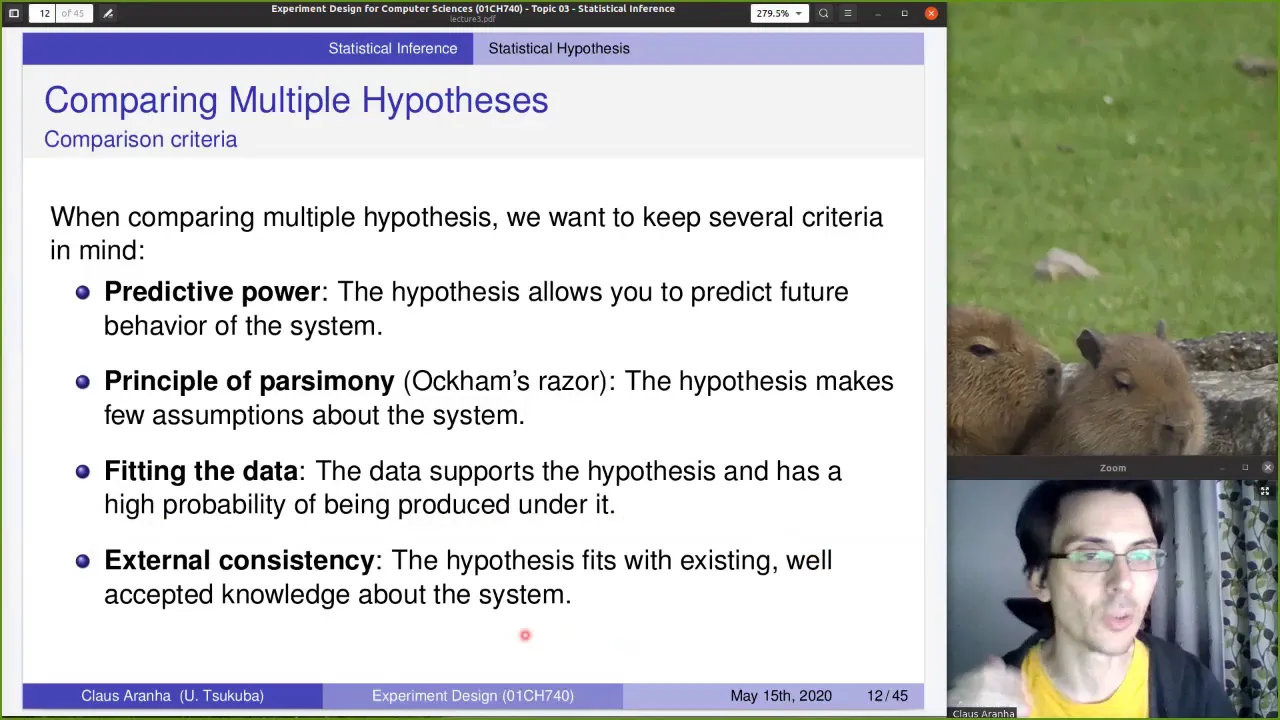Open the viewer hamburger menu
Image resolution: width=1280 pixels, height=720 pixels.
847,13
